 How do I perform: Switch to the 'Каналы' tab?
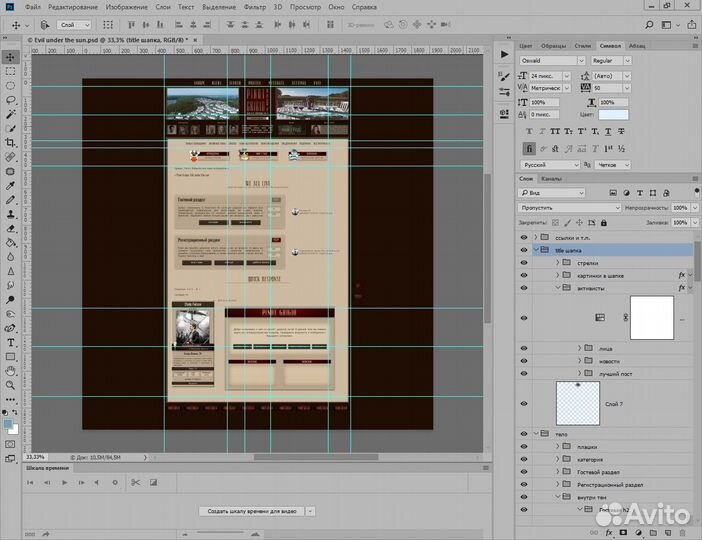pyautogui.click(x=552, y=179)
